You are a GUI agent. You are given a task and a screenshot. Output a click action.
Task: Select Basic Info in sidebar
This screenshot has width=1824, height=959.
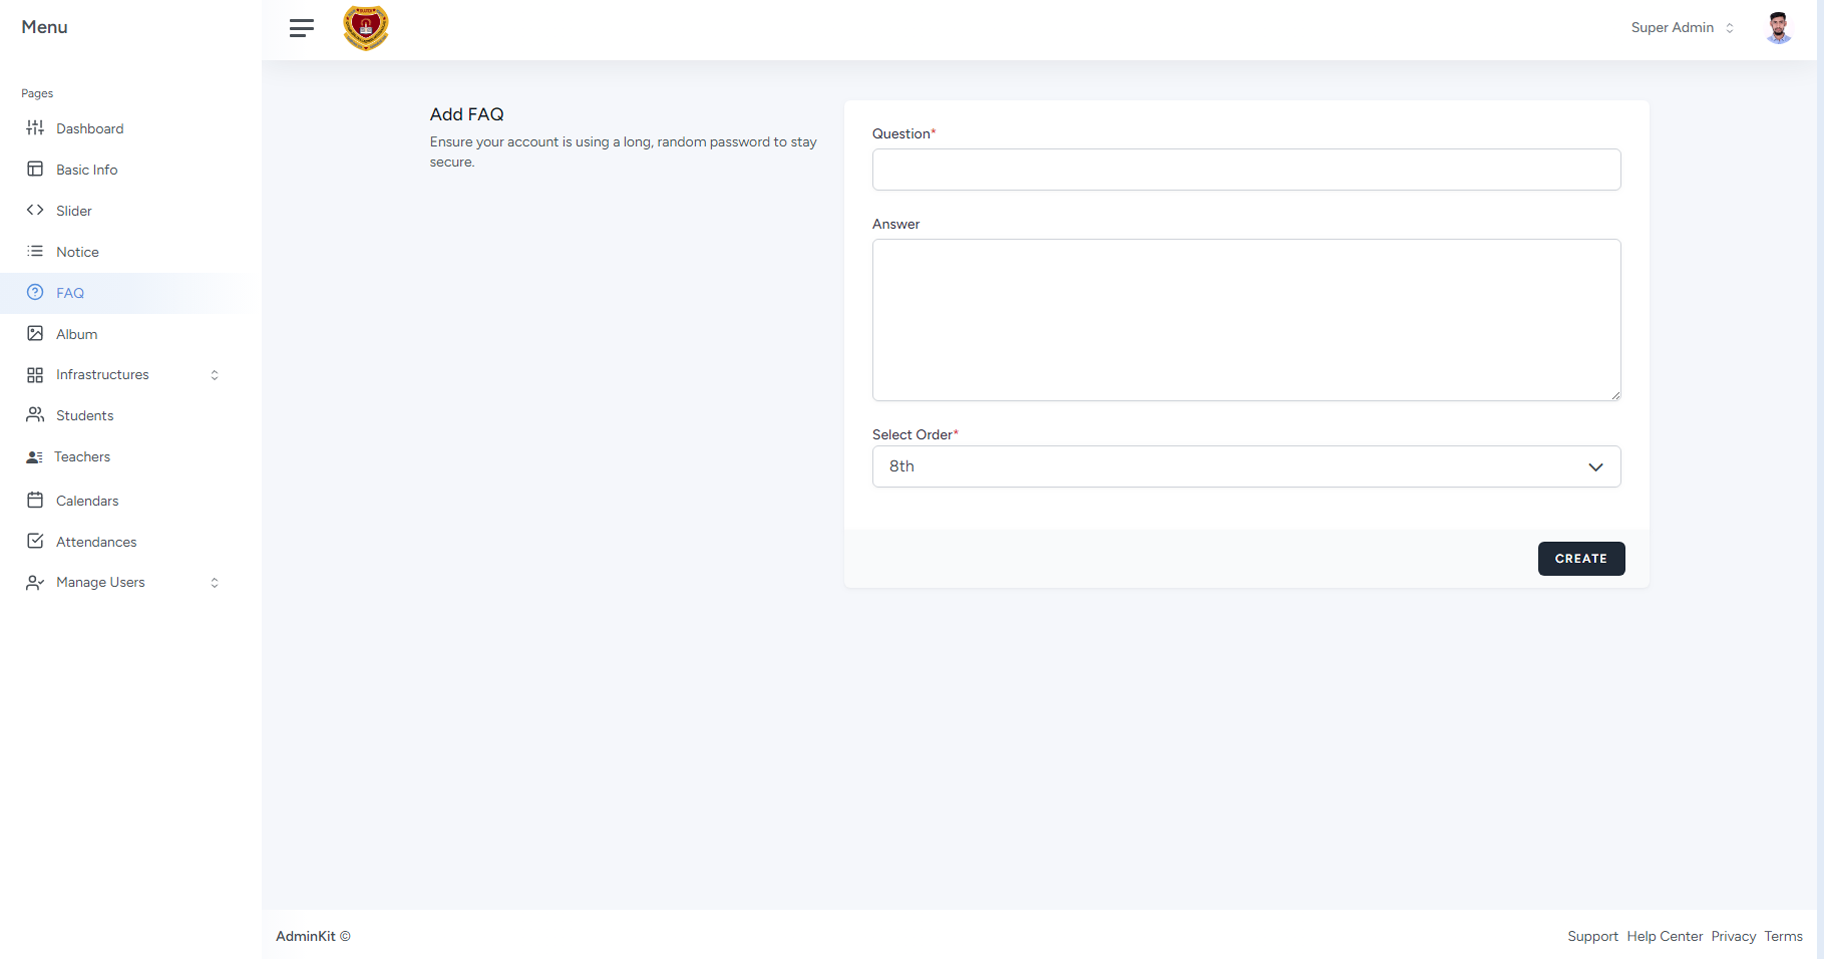pos(86,170)
